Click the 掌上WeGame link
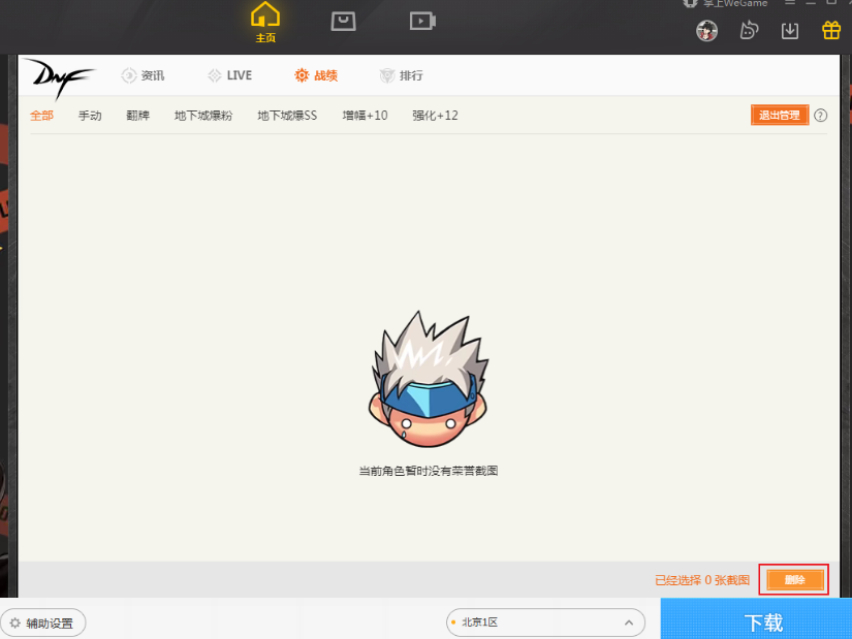 (726, 3)
